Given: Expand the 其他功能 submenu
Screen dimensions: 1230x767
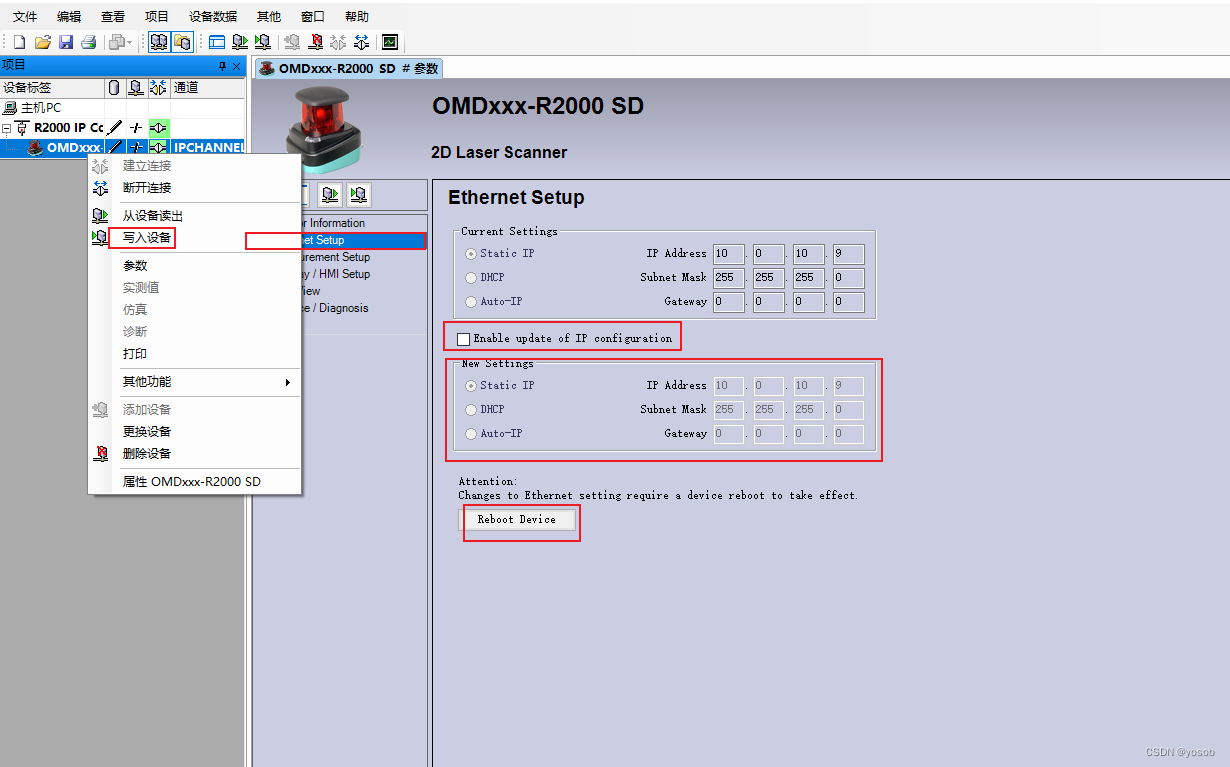Looking at the screenshot, I should click(195, 382).
